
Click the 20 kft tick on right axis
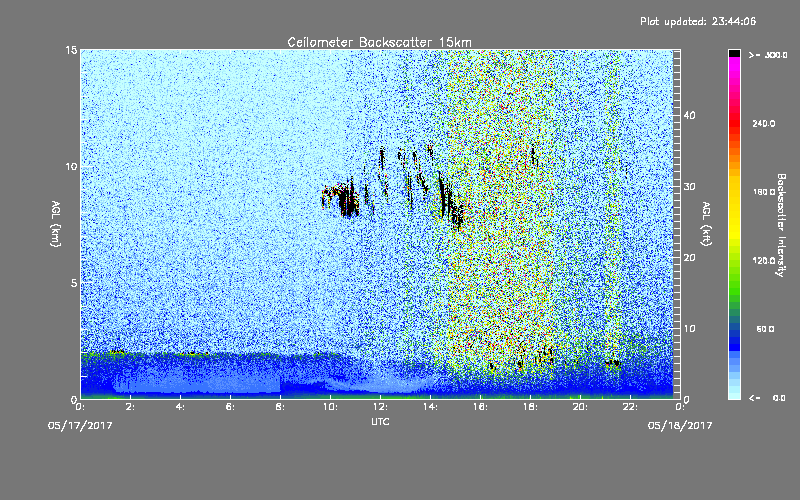click(689, 258)
